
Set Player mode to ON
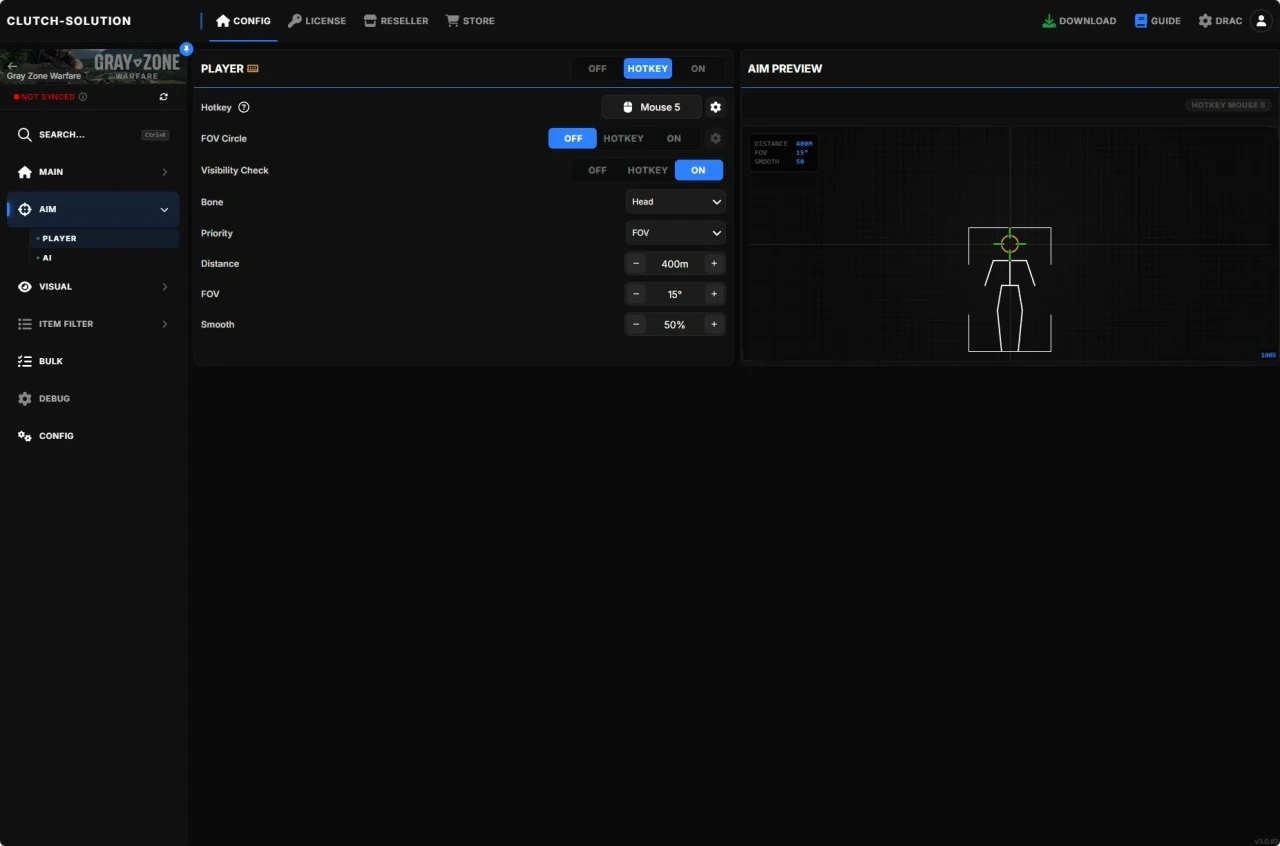698,69
